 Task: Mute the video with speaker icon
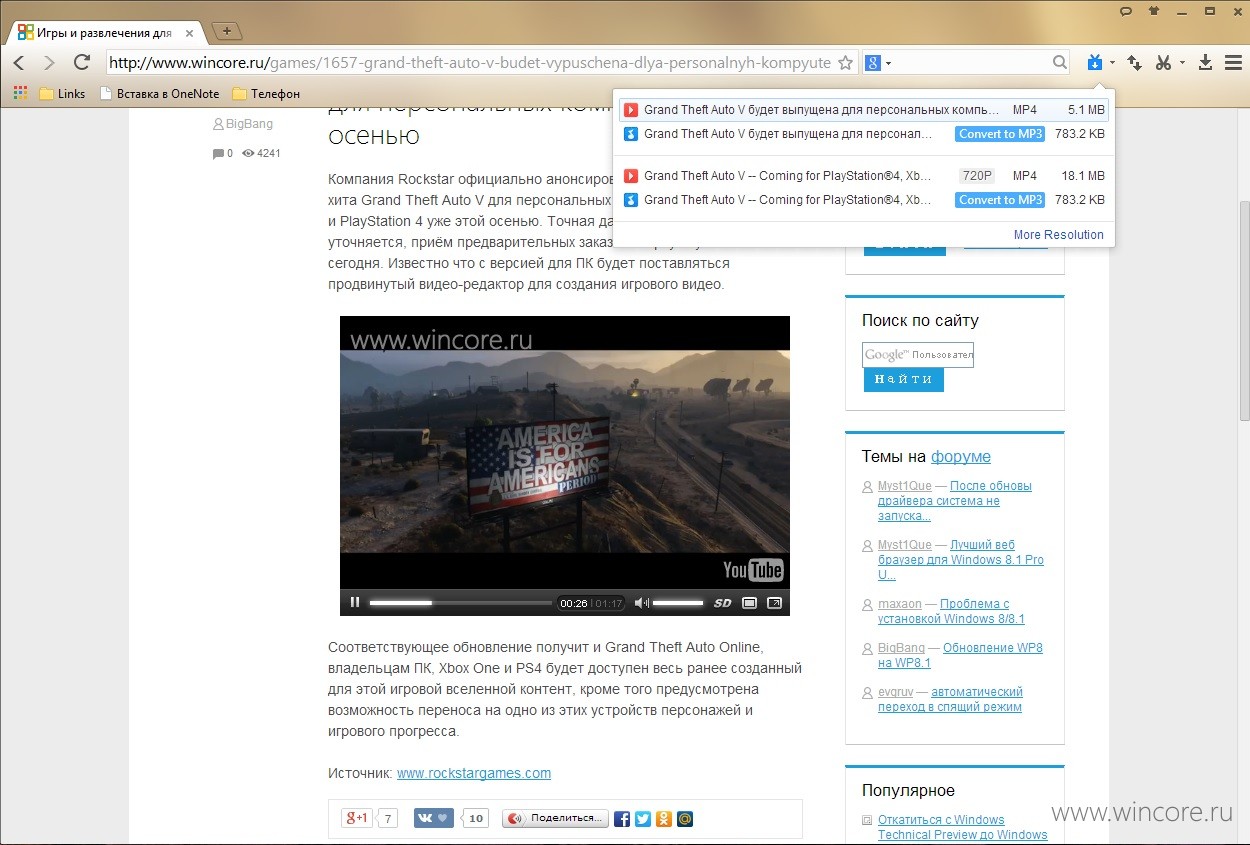click(641, 603)
